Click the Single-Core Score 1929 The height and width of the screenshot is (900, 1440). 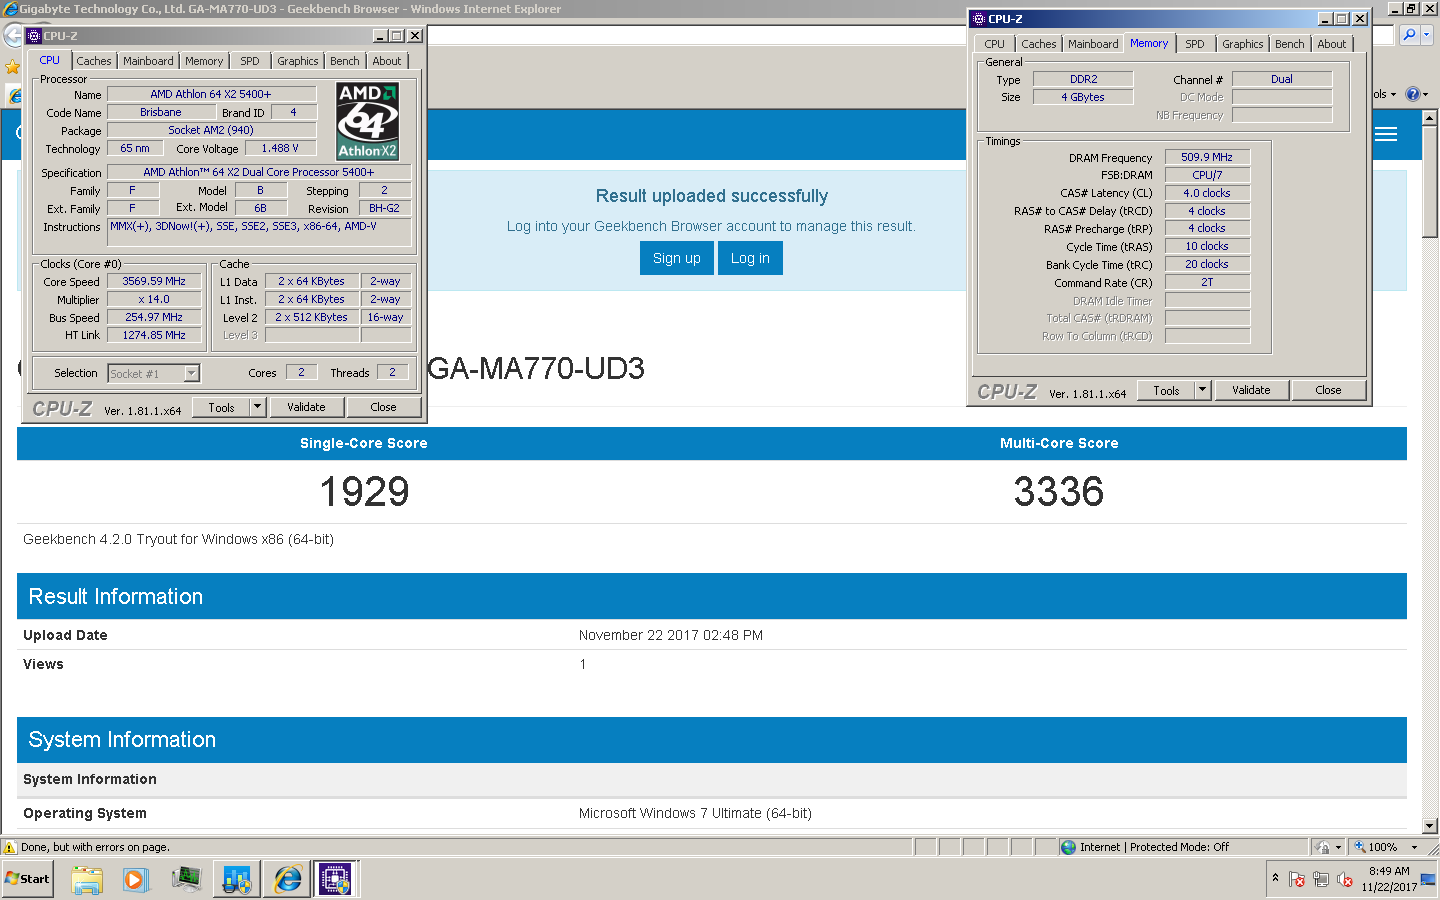(x=364, y=492)
